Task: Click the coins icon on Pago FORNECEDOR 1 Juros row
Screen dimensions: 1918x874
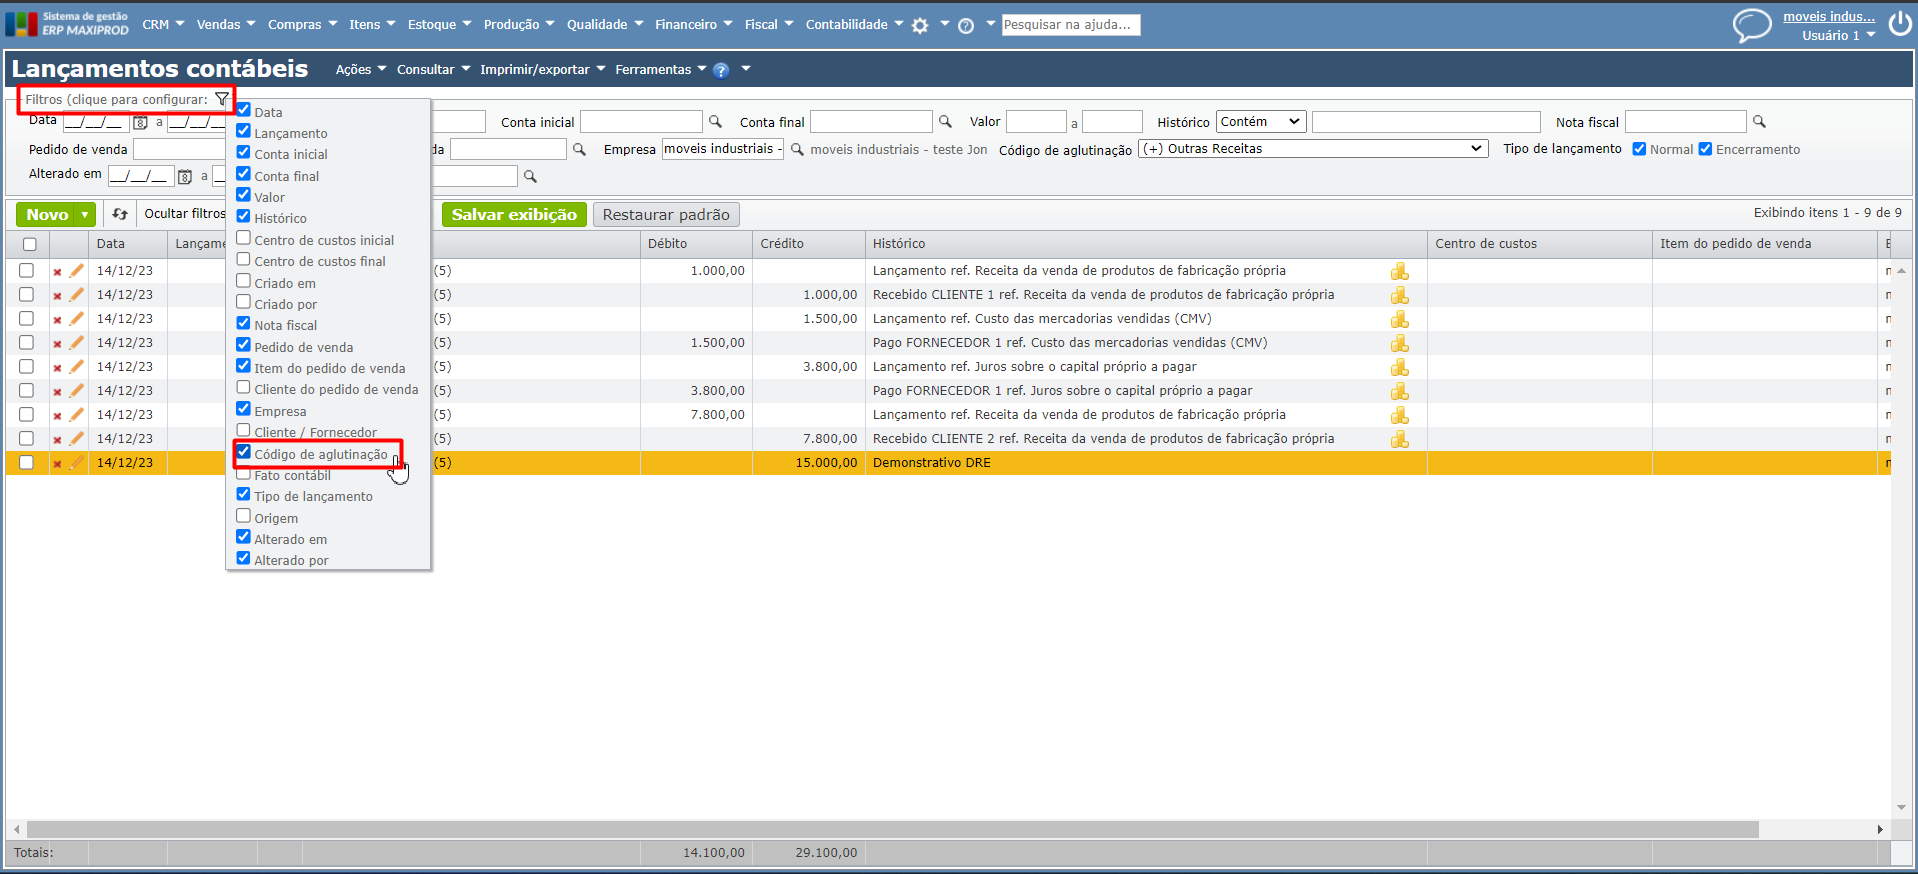Action: 1400,391
